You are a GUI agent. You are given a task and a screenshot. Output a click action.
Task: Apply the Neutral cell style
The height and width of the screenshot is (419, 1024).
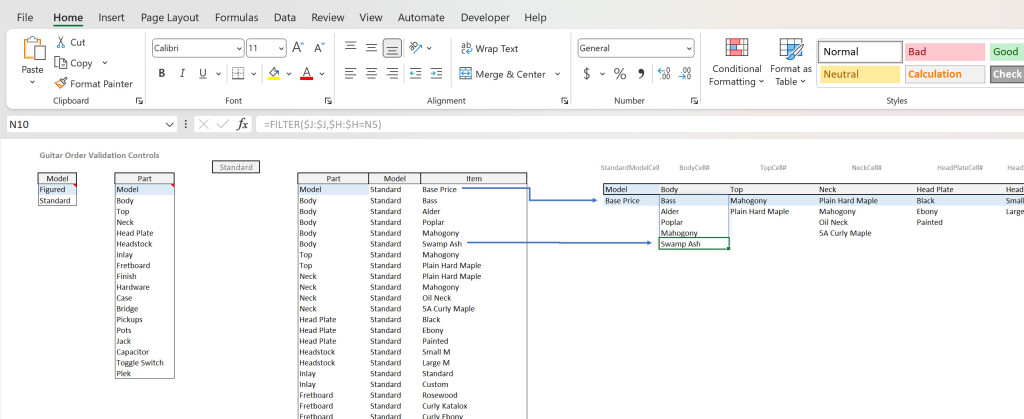tap(860, 74)
